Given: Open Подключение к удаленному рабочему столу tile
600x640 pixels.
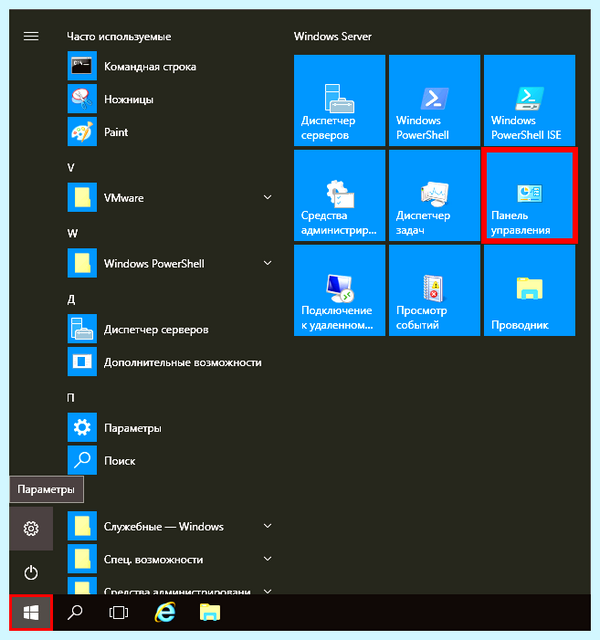Looking at the screenshot, I should 340,291.
